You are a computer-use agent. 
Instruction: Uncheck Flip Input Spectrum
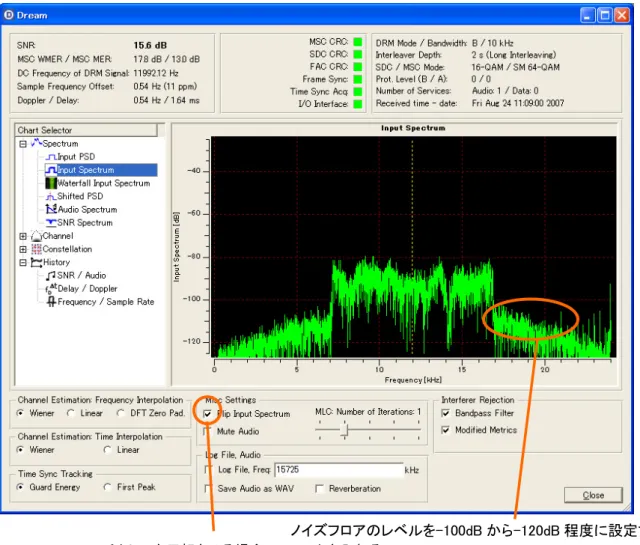(x=207, y=414)
